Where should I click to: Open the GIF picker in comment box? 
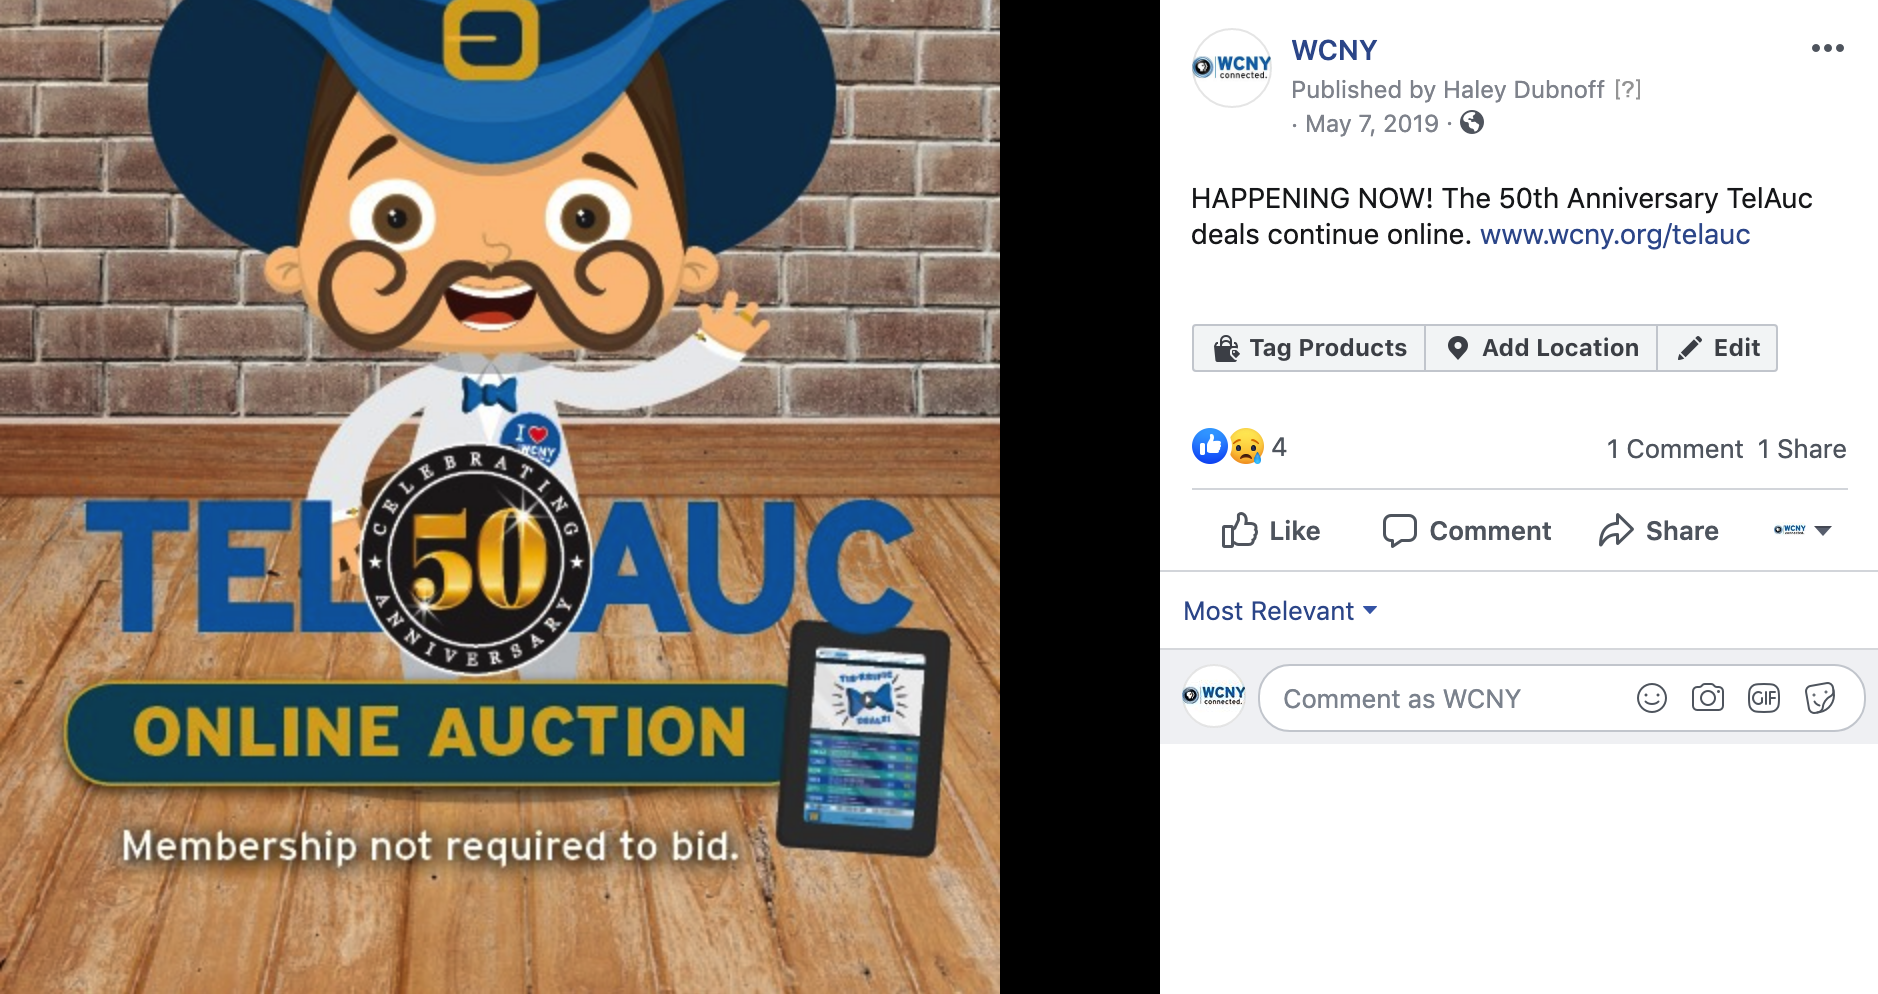pyautogui.click(x=1763, y=698)
